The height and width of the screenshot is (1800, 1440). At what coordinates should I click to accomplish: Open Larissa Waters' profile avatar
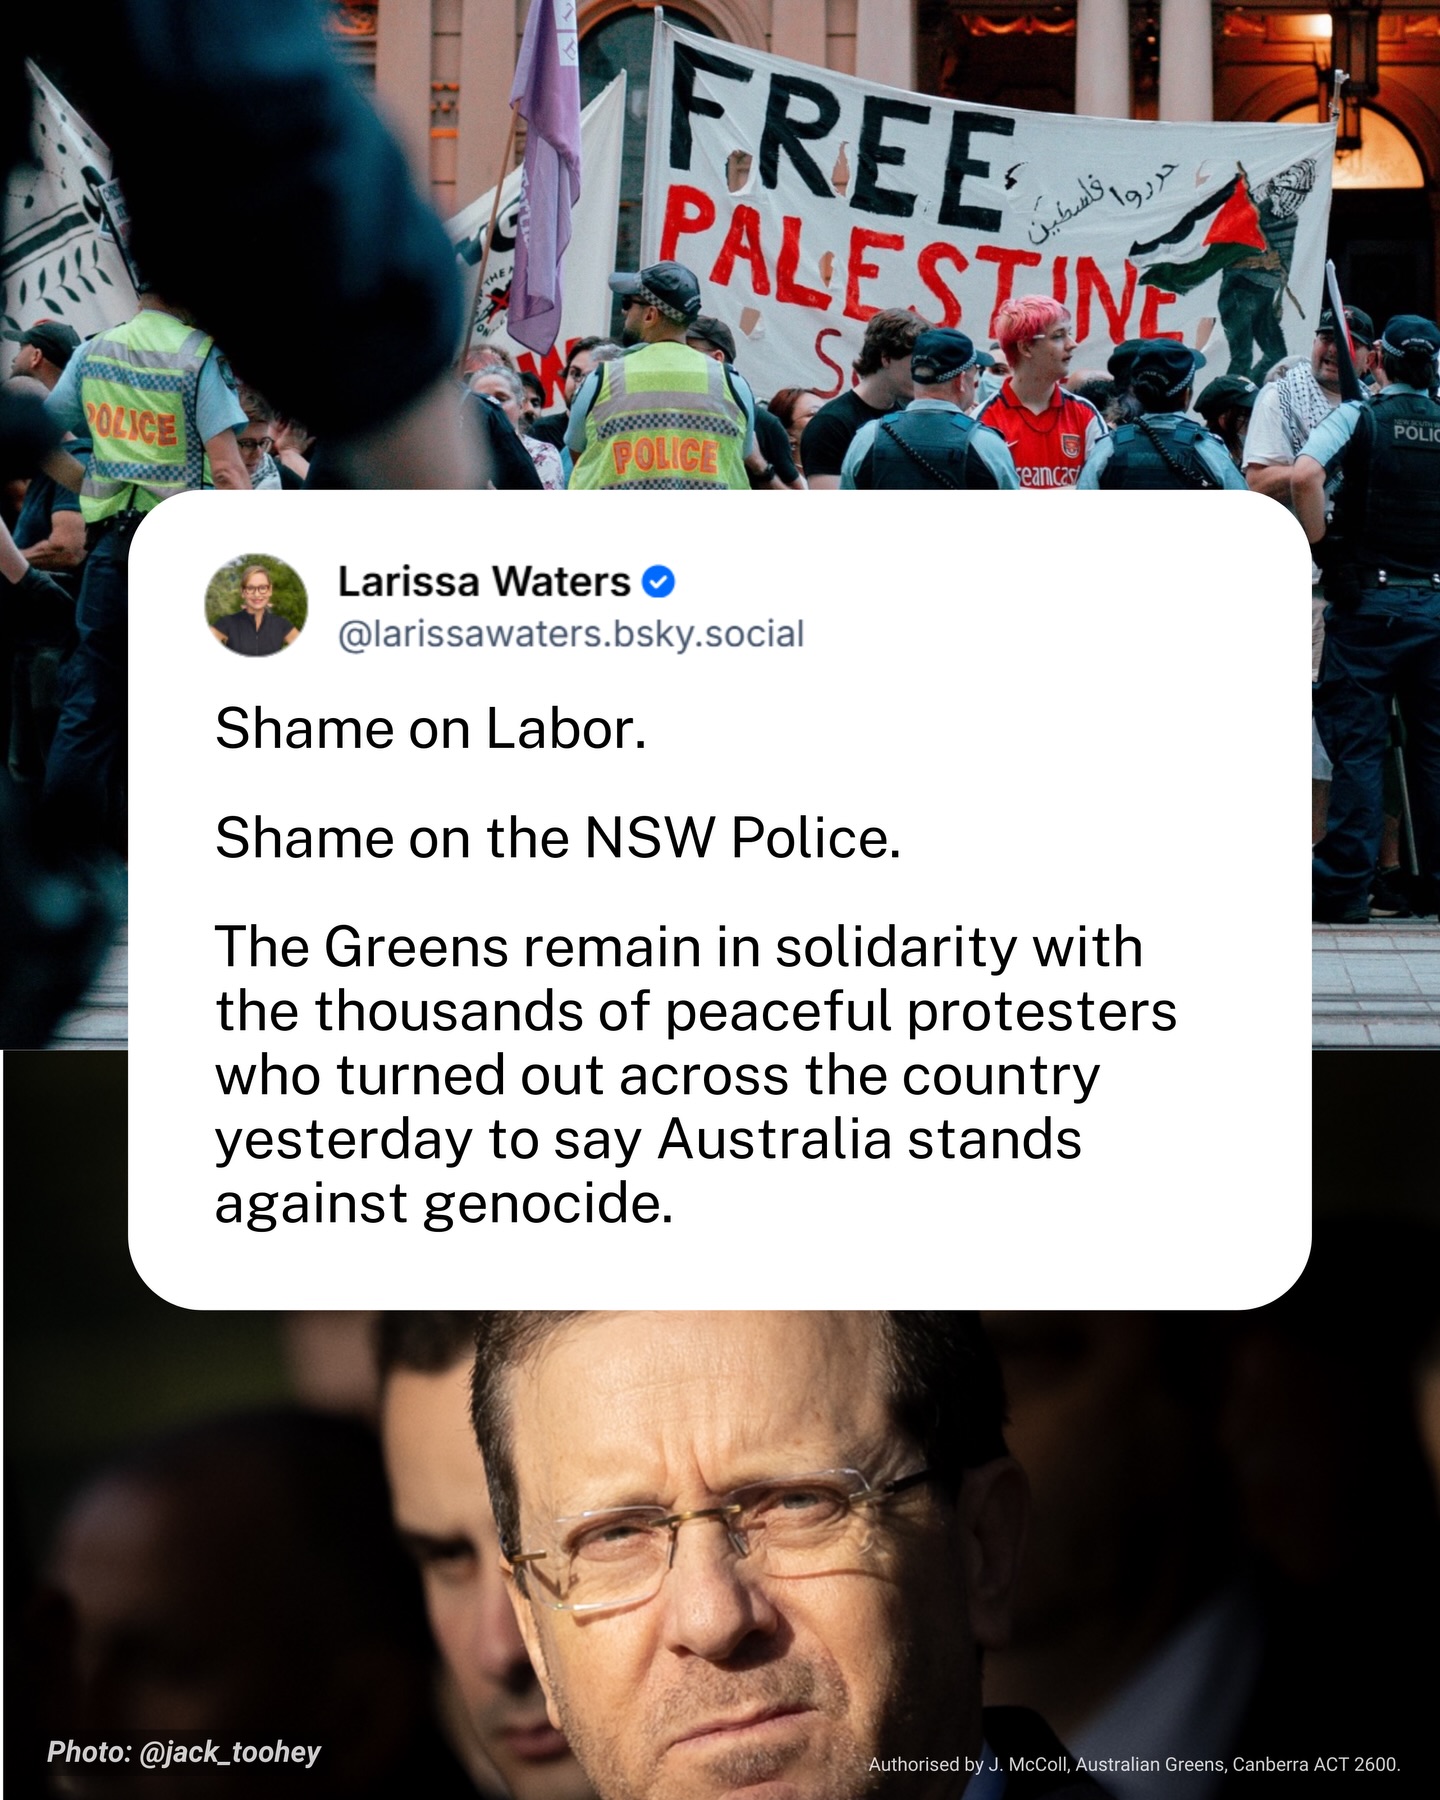257,605
